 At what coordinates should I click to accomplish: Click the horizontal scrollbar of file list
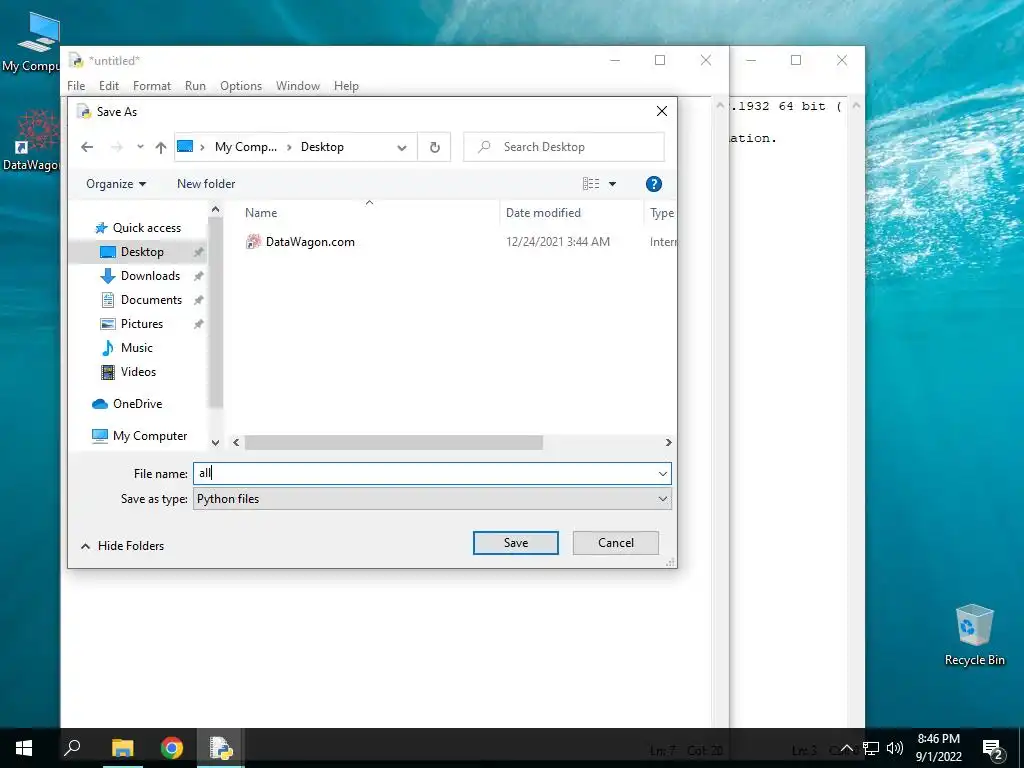394,443
